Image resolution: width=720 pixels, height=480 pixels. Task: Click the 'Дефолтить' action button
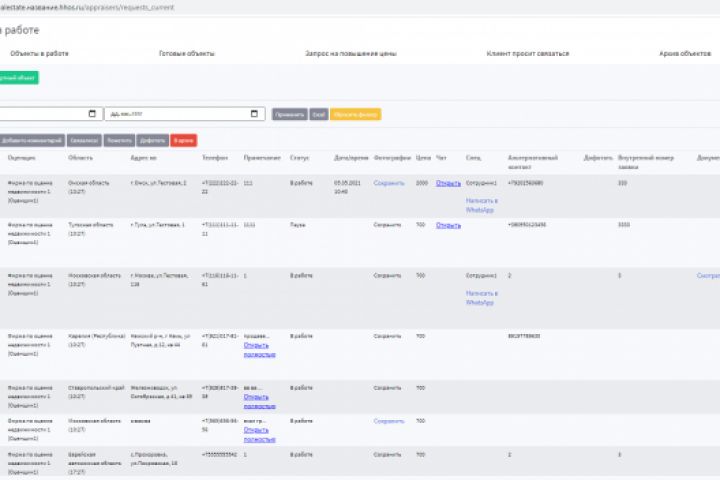pyautogui.click(x=152, y=140)
